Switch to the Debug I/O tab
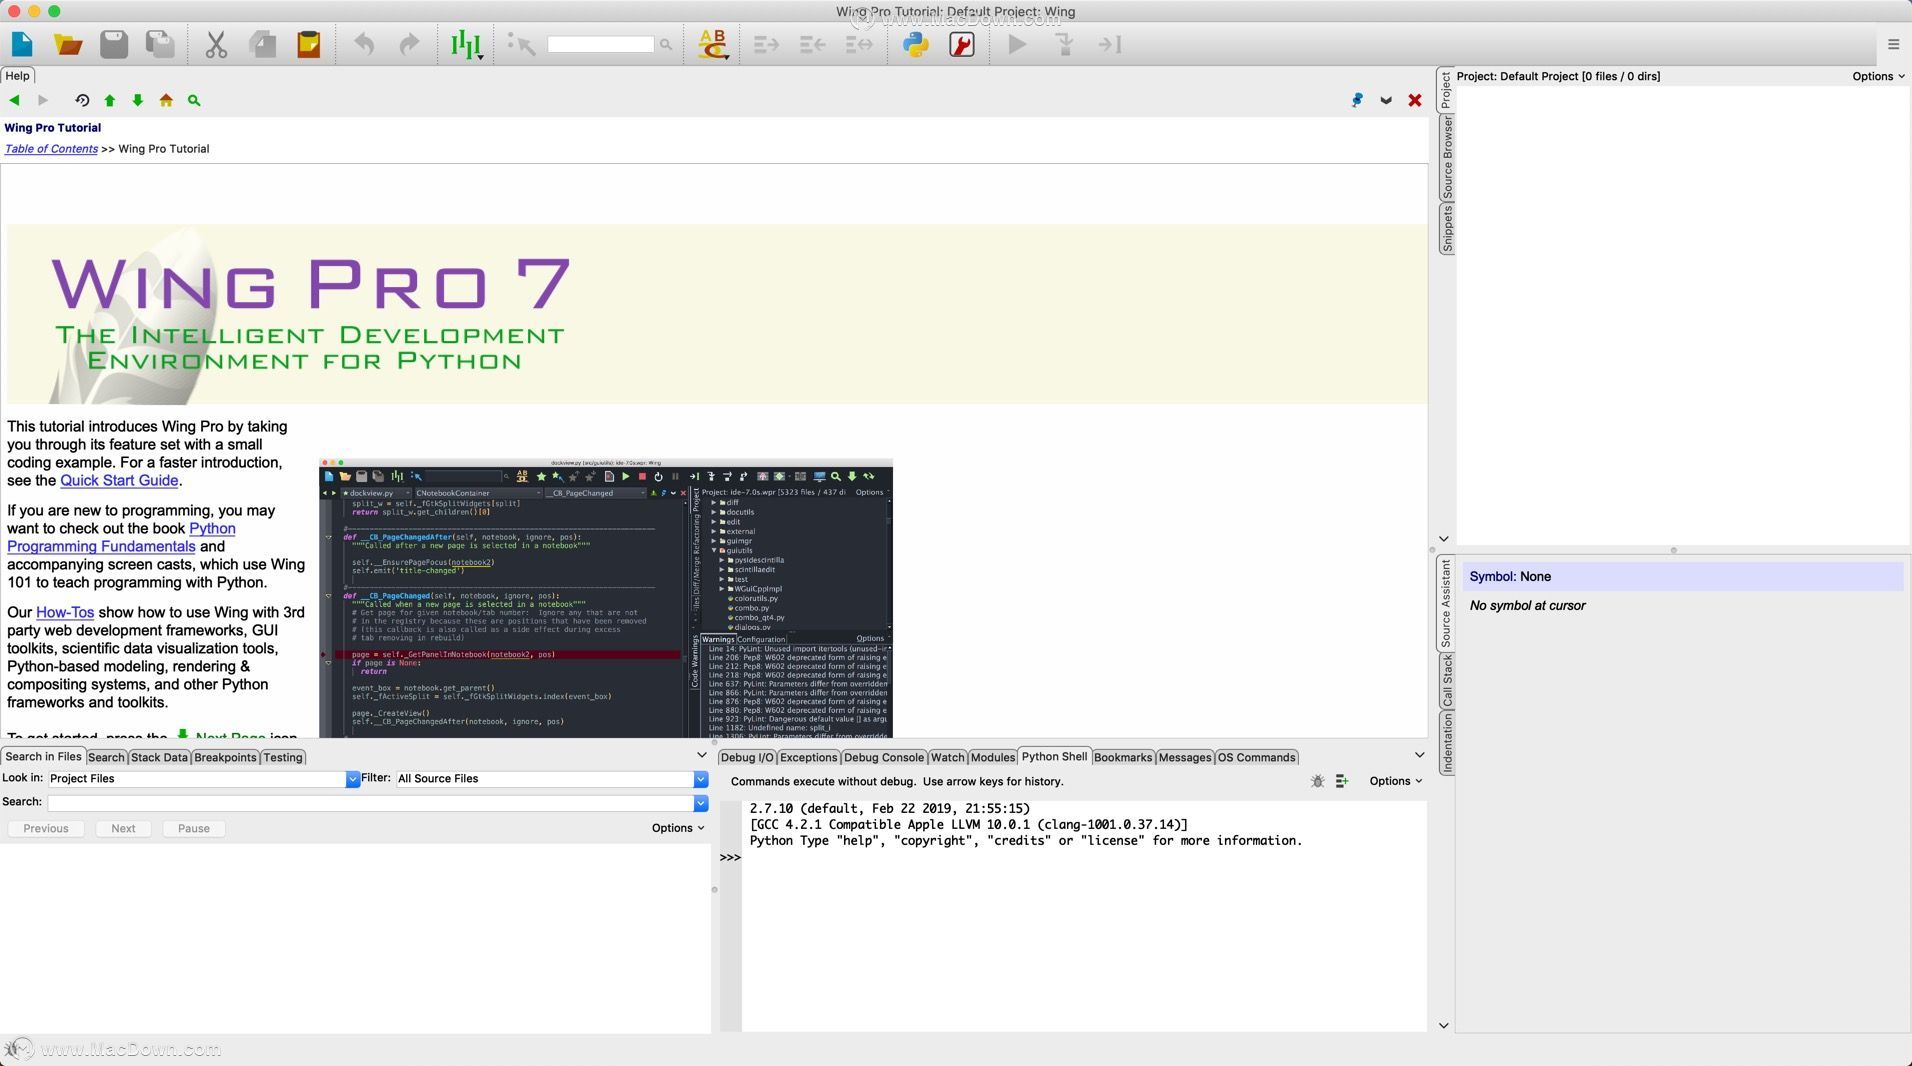The height and width of the screenshot is (1066, 1912). 747,757
